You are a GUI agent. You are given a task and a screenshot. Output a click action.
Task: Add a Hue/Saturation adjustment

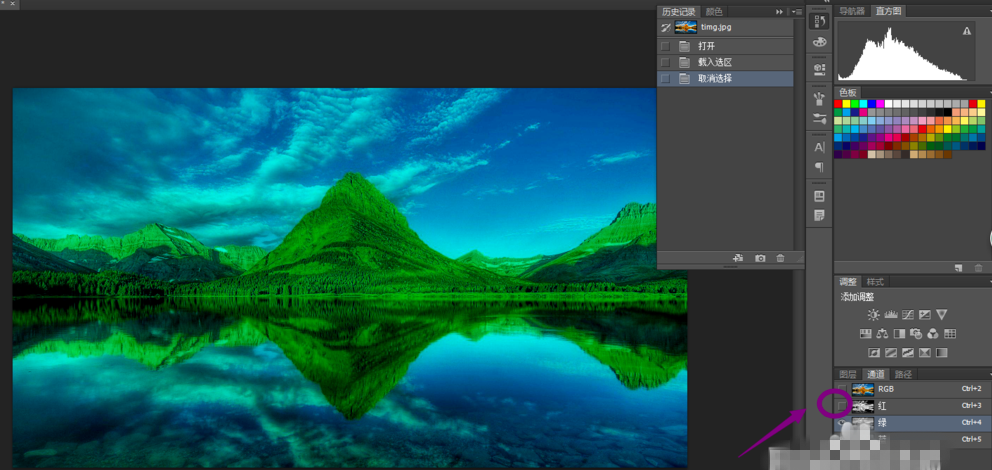[x=865, y=333]
